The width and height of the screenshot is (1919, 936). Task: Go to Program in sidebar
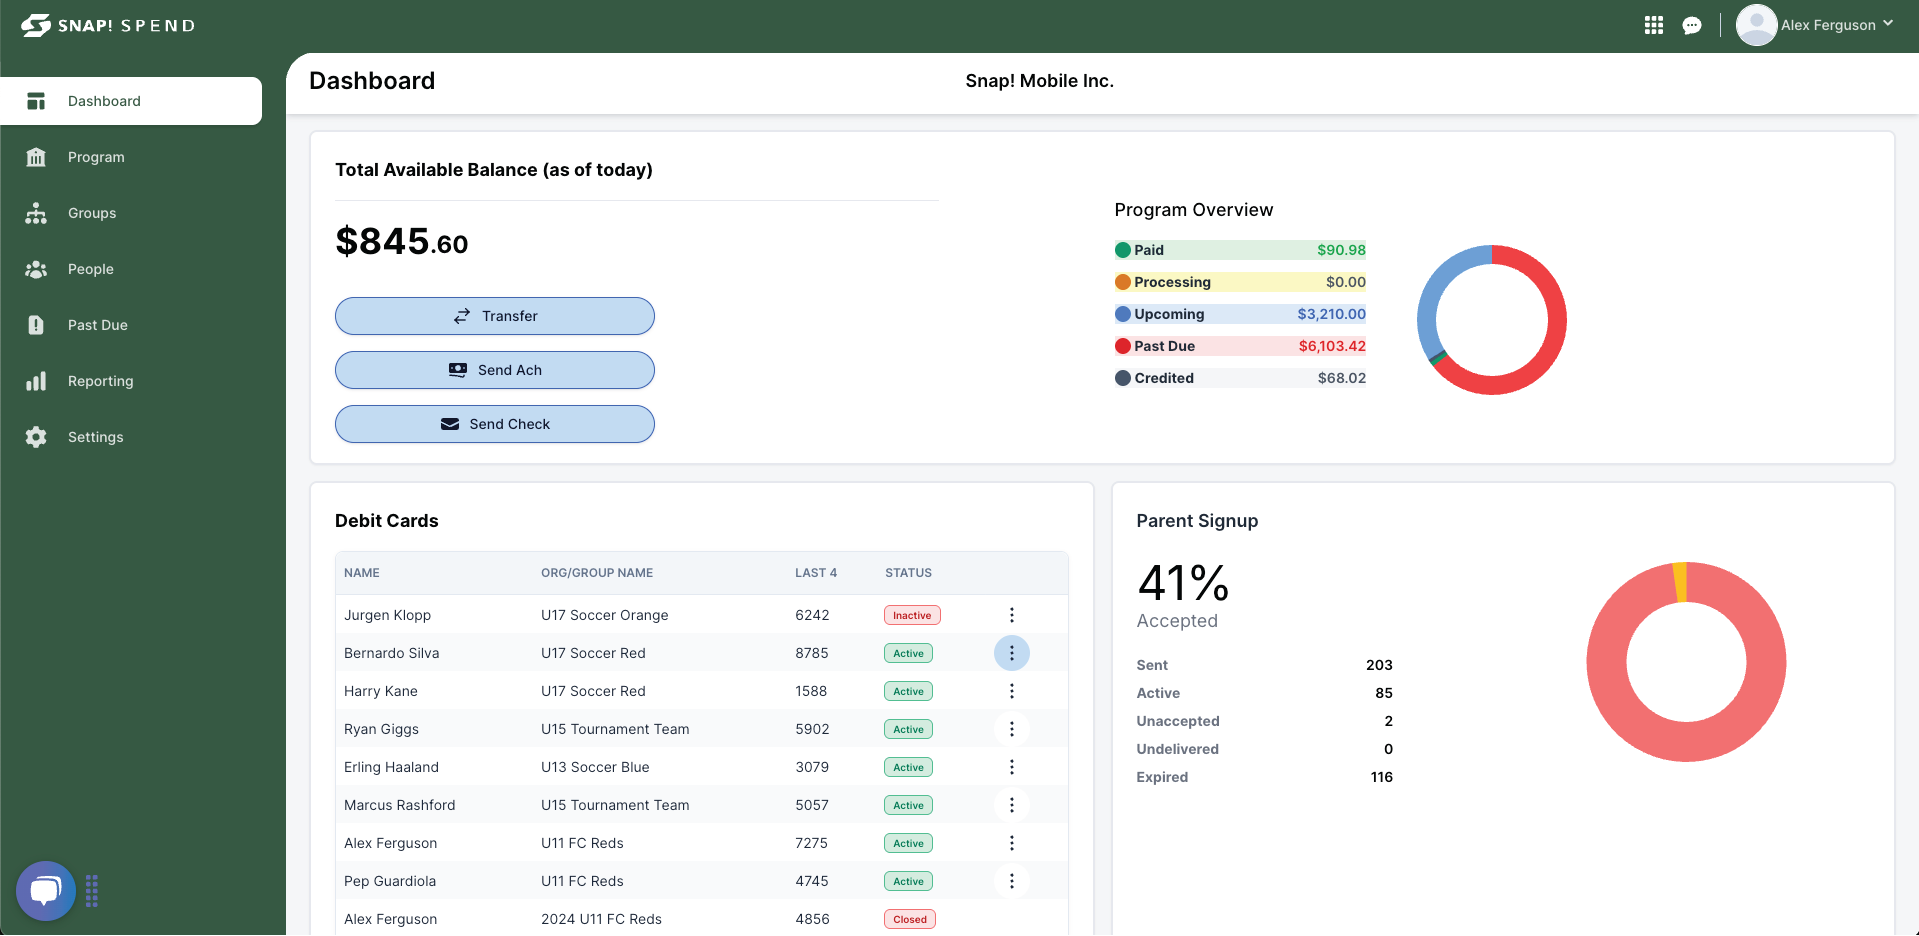click(96, 157)
